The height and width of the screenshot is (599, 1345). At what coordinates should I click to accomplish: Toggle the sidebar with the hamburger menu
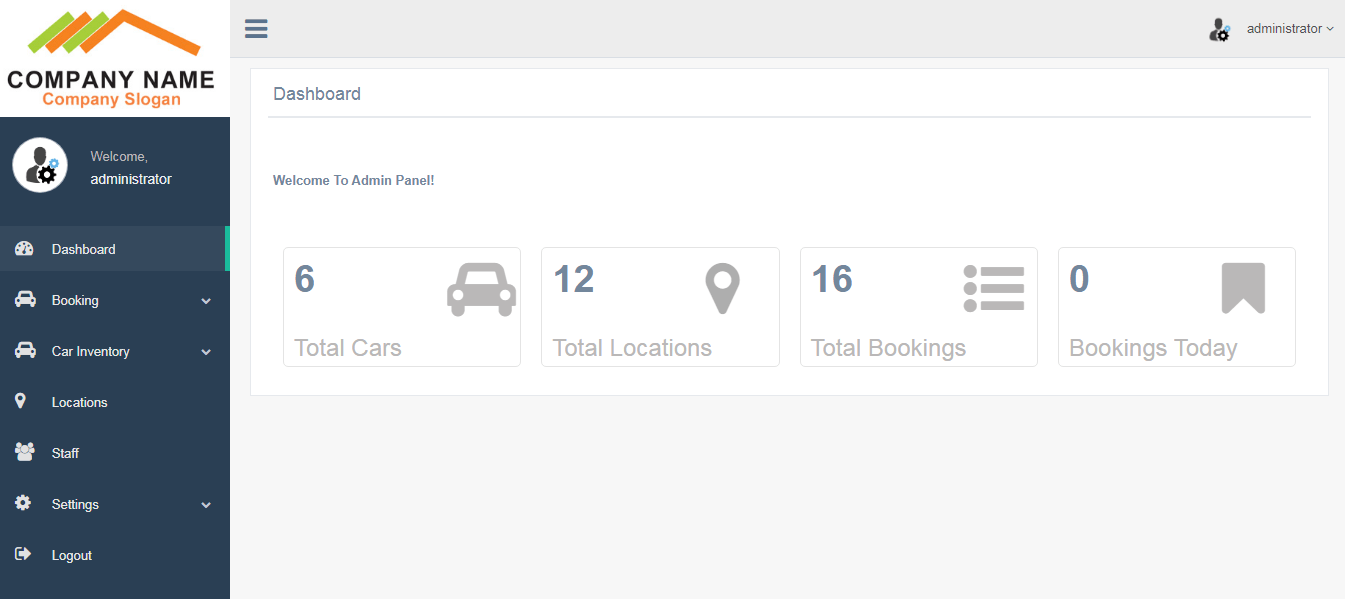tap(256, 28)
